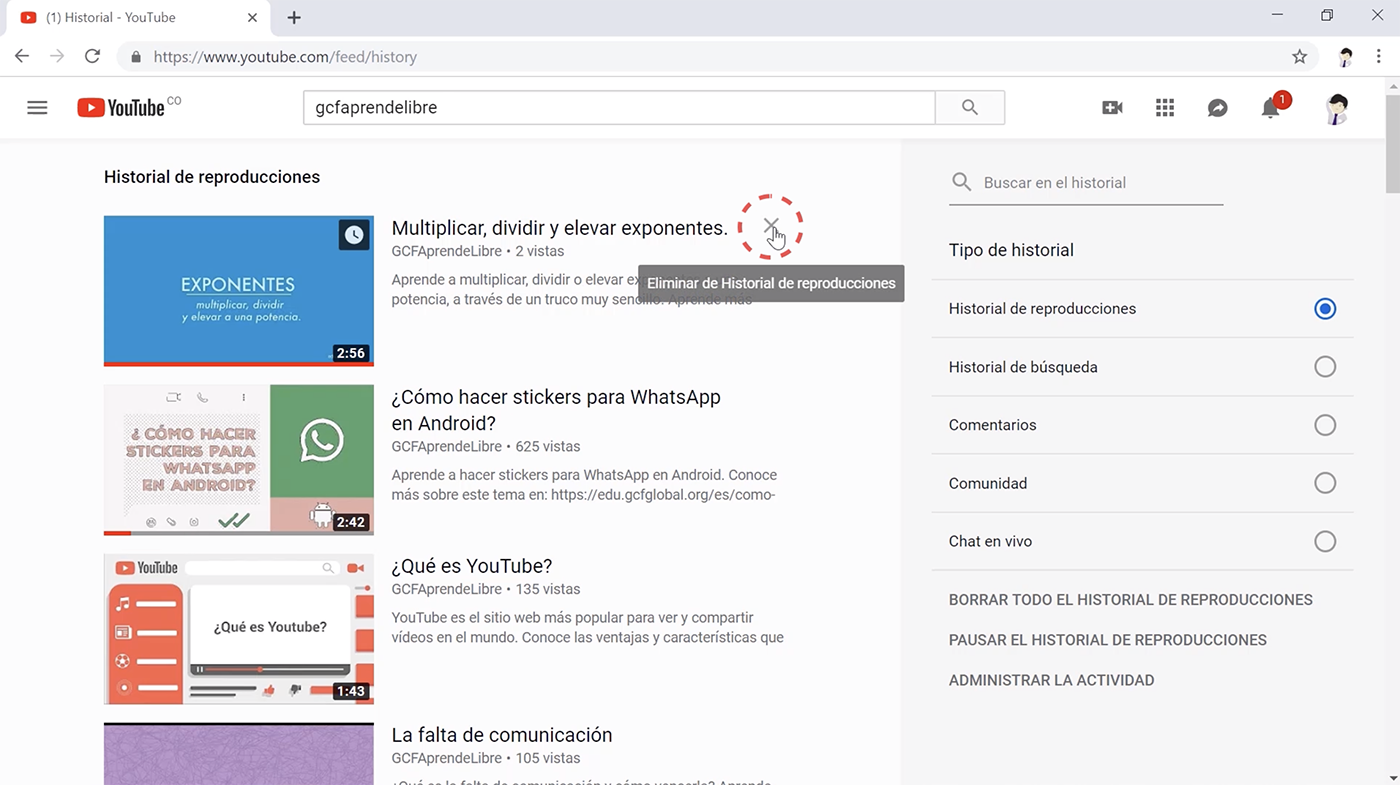The image size is (1400, 785).
Task: Open the messages share icon
Action: coord(1217,108)
